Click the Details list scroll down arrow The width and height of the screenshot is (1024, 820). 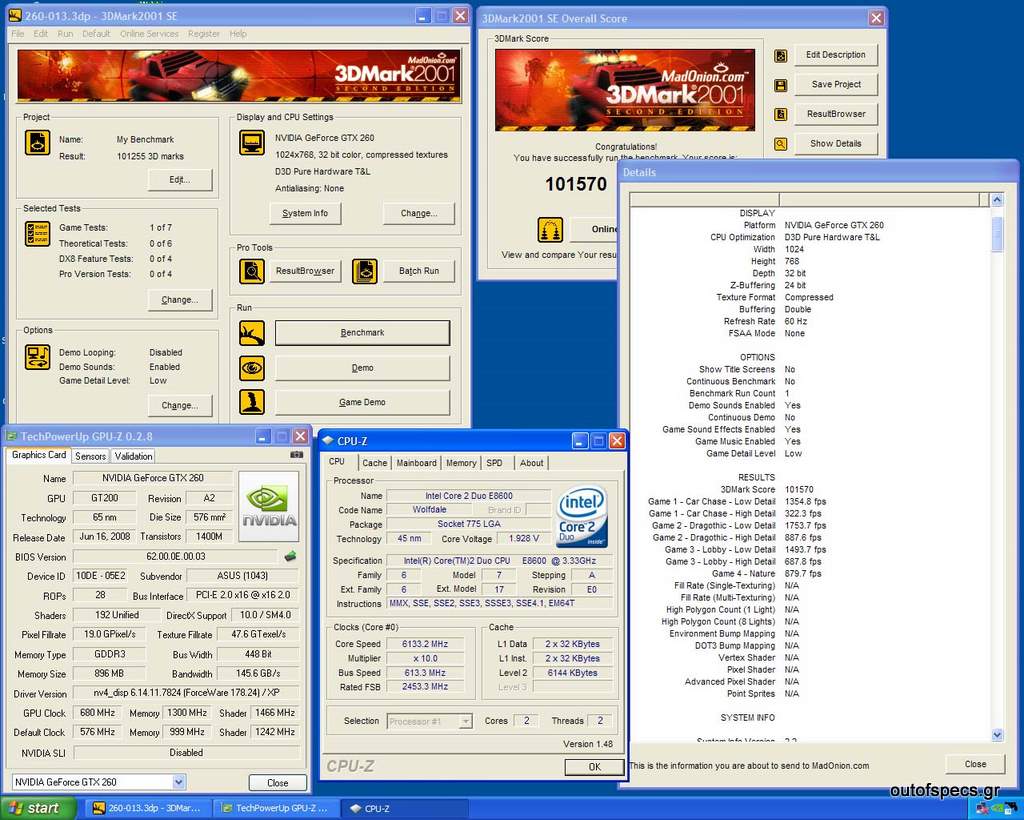997,735
